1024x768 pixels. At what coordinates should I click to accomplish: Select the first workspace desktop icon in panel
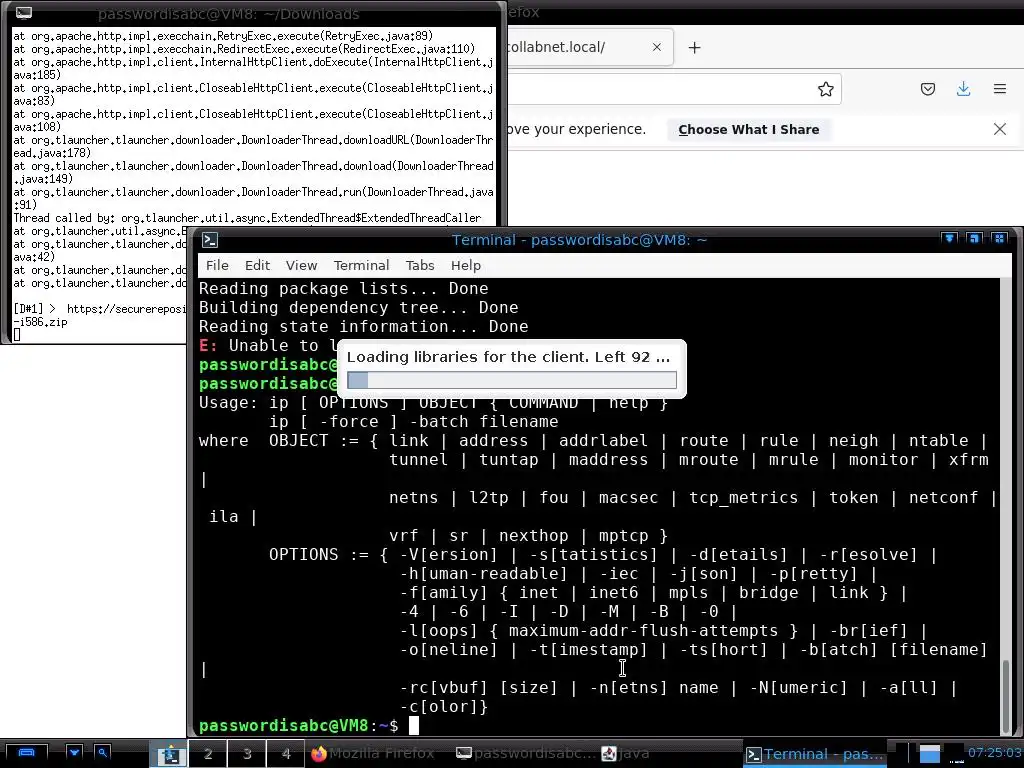coord(169,754)
